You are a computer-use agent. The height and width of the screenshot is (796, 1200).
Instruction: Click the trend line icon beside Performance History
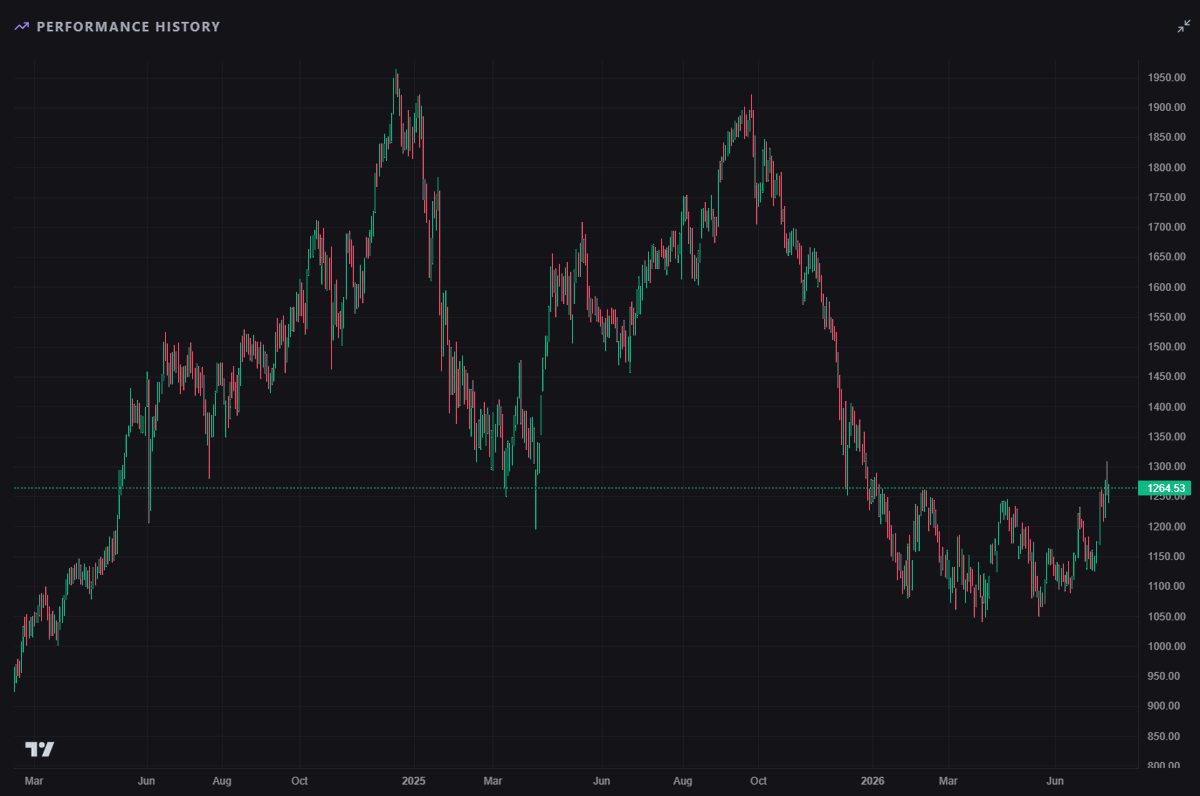click(x=22, y=27)
